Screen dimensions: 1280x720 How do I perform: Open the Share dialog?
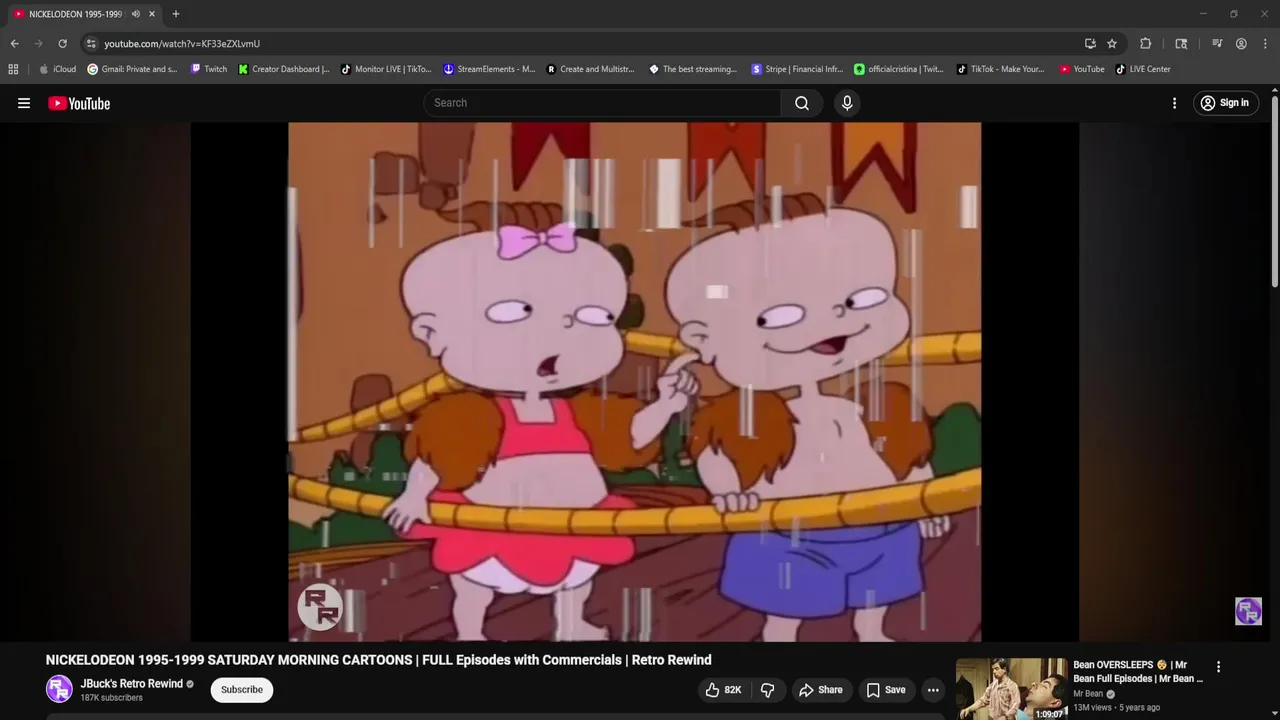pos(820,690)
